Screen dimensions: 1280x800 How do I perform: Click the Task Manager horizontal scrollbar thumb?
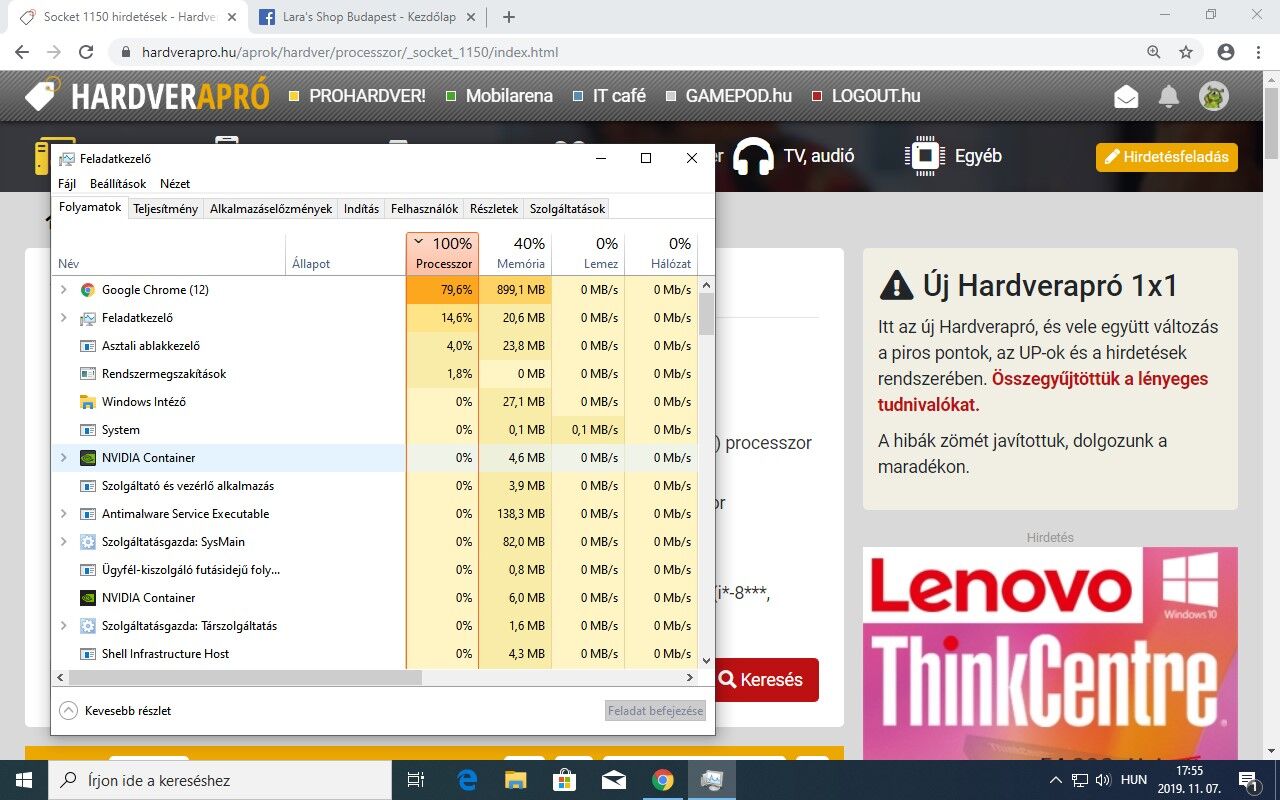coord(245,678)
